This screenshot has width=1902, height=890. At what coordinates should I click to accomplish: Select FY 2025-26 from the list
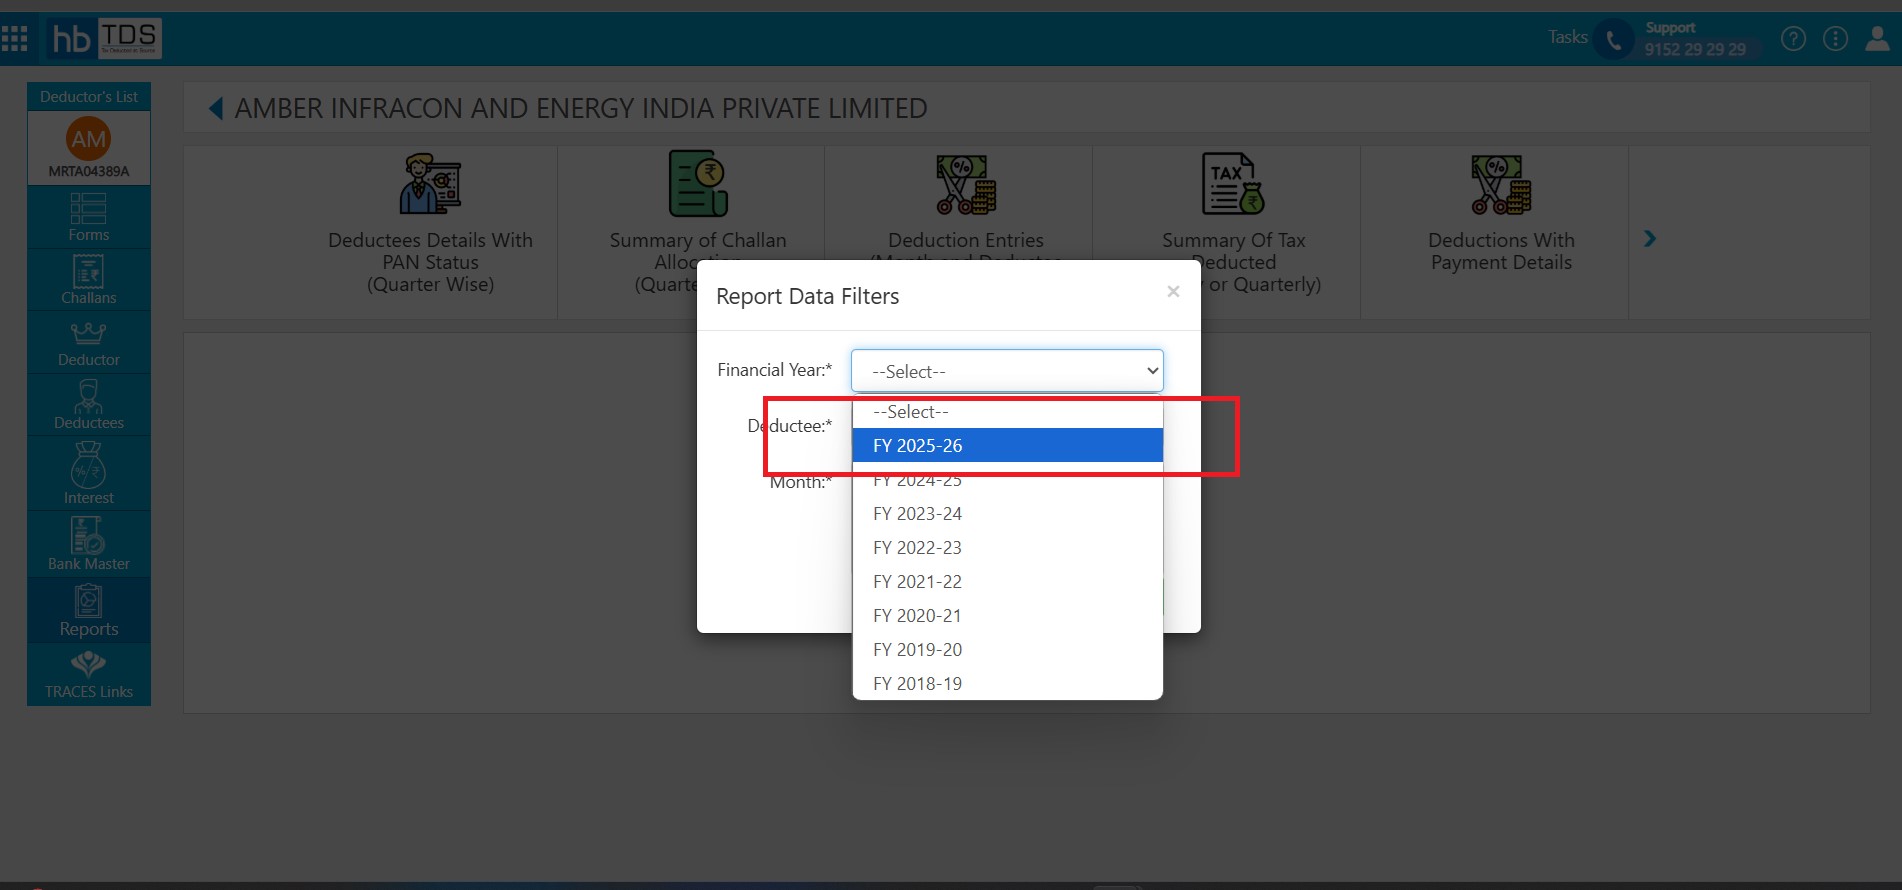pos(1007,445)
